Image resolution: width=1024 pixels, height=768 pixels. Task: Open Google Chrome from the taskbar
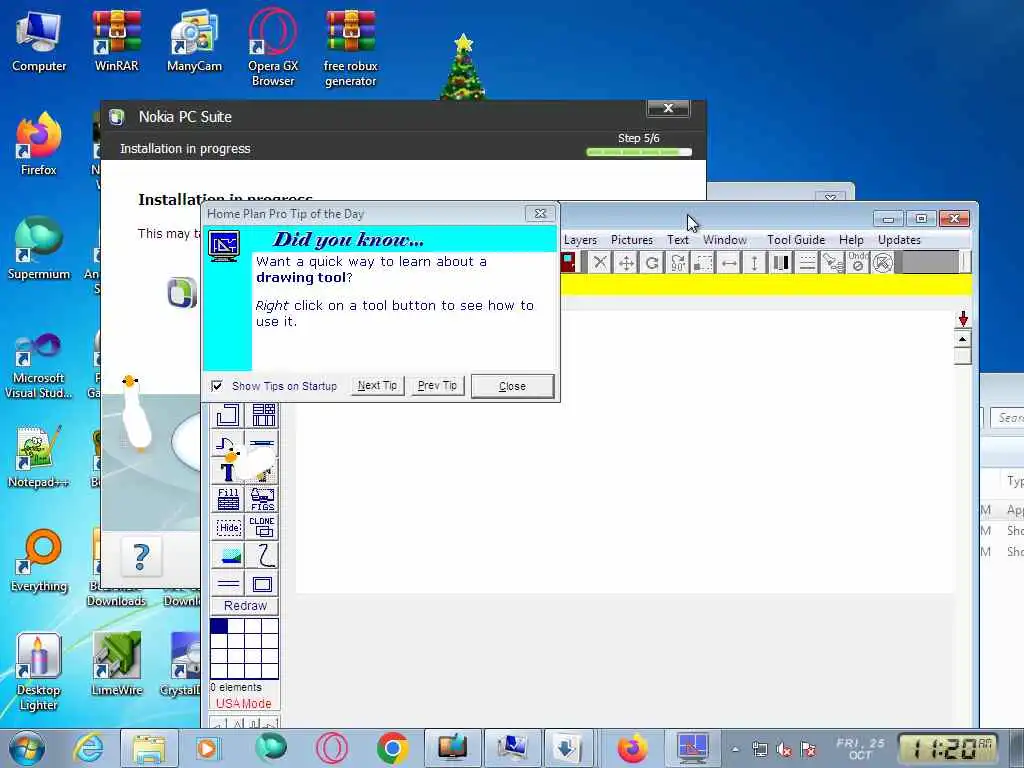click(392, 748)
